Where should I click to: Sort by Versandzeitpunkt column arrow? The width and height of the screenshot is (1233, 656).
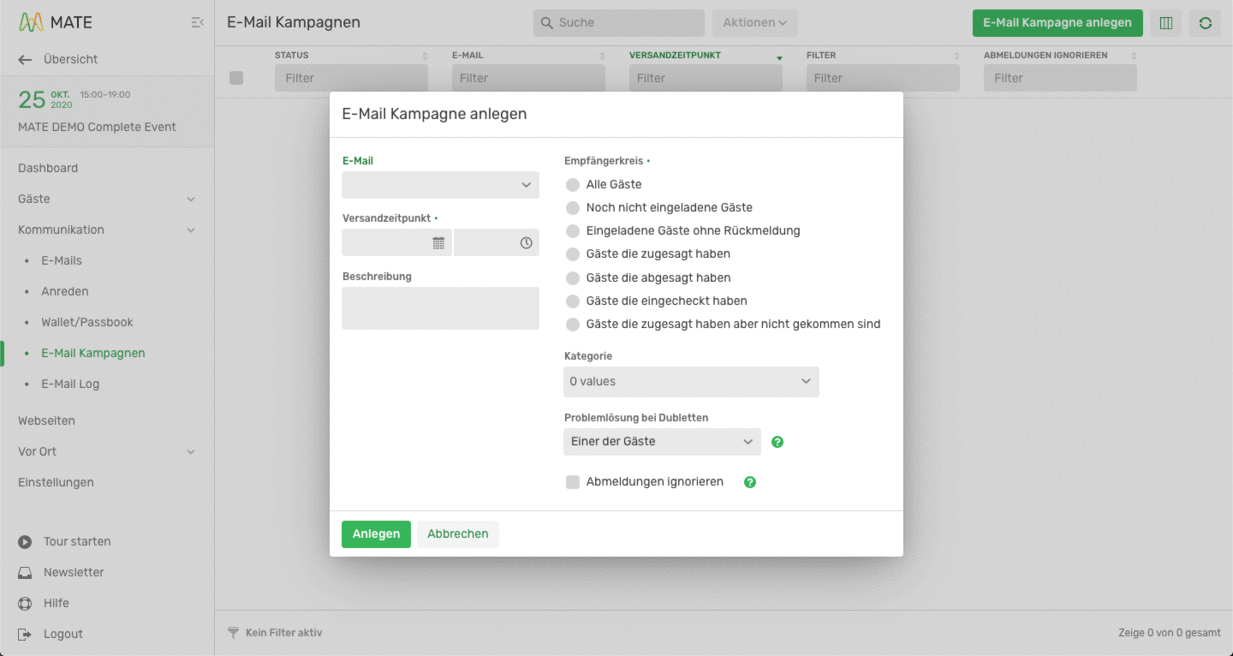(779, 57)
